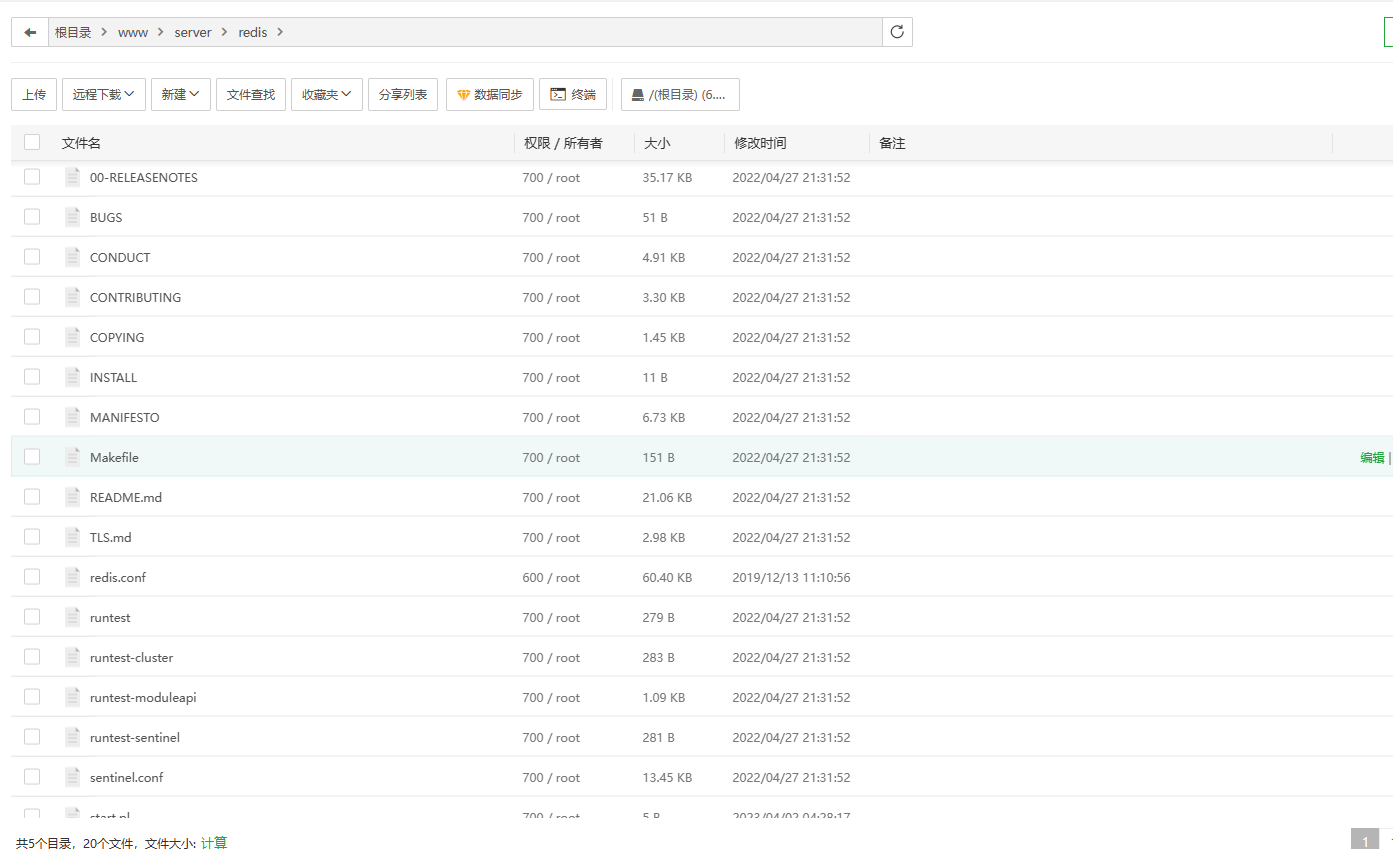Viewport: 1393px width, 849px height.
Task: Sort by 大小 column header
Action: [x=657, y=143]
